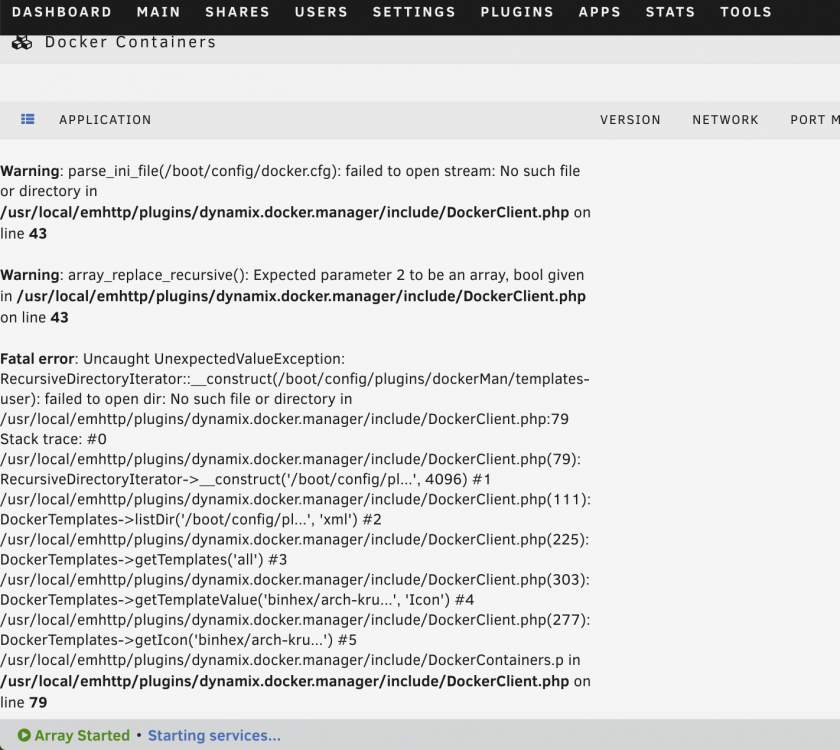Click the Array Started status text

click(x=82, y=736)
